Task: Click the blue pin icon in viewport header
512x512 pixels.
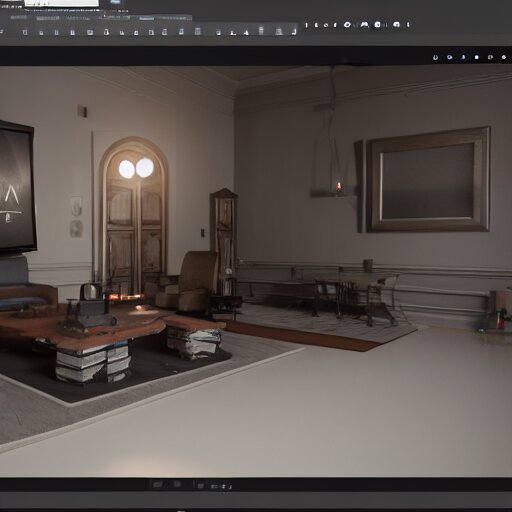Action: coord(463,57)
